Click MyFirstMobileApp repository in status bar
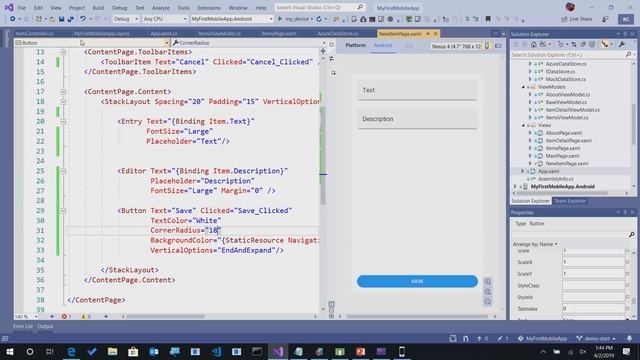The image size is (640, 360). (x=542, y=338)
